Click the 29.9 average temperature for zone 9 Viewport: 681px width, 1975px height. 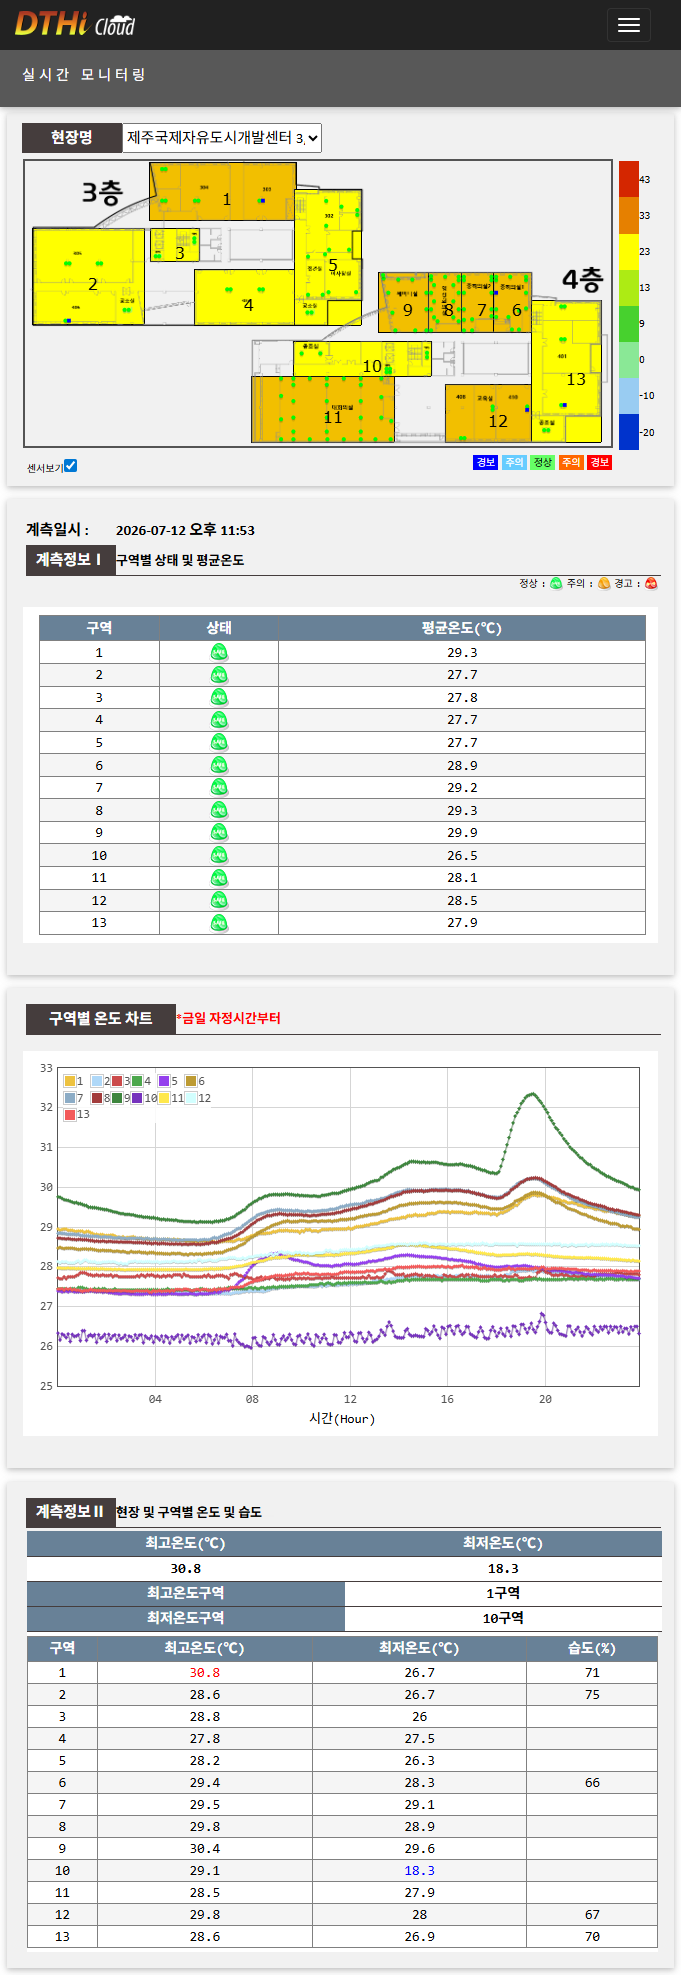(x=462, y=832)
